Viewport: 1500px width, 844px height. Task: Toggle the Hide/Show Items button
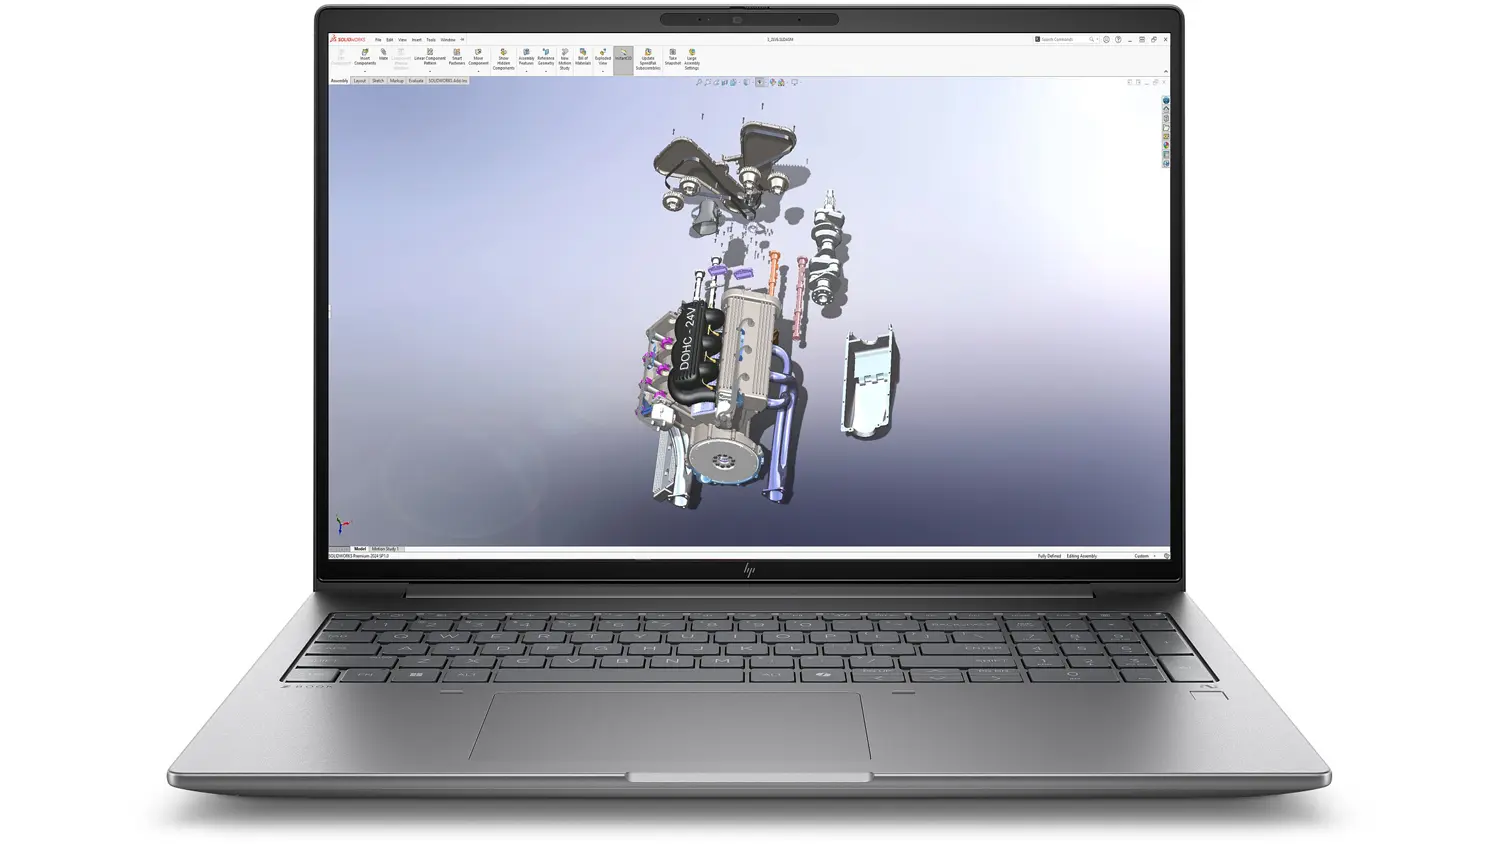point(760,82)
